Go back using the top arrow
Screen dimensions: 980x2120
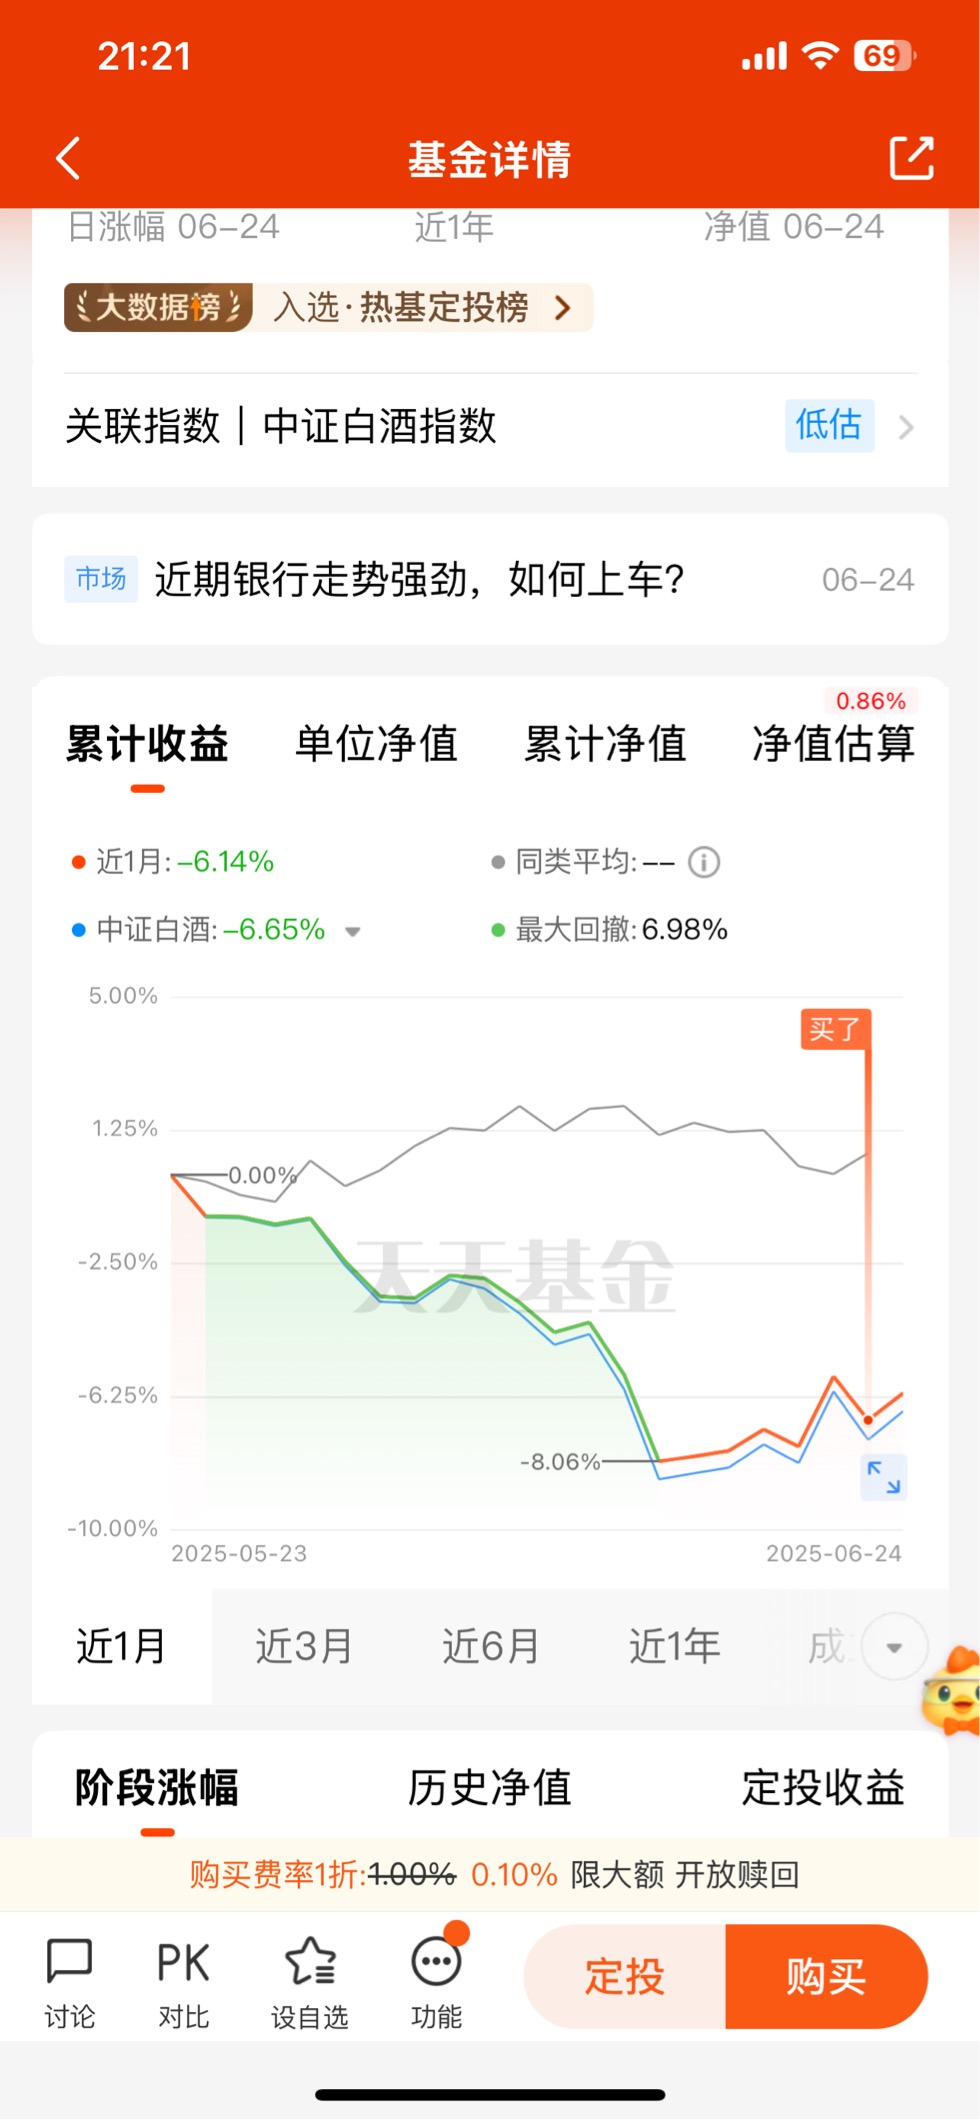(68, 159)
